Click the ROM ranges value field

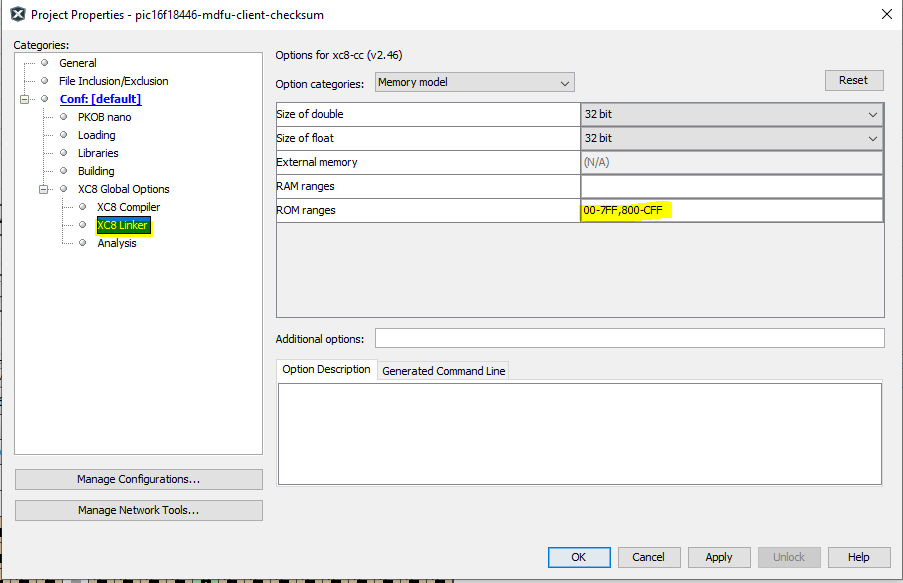[731, 210]
